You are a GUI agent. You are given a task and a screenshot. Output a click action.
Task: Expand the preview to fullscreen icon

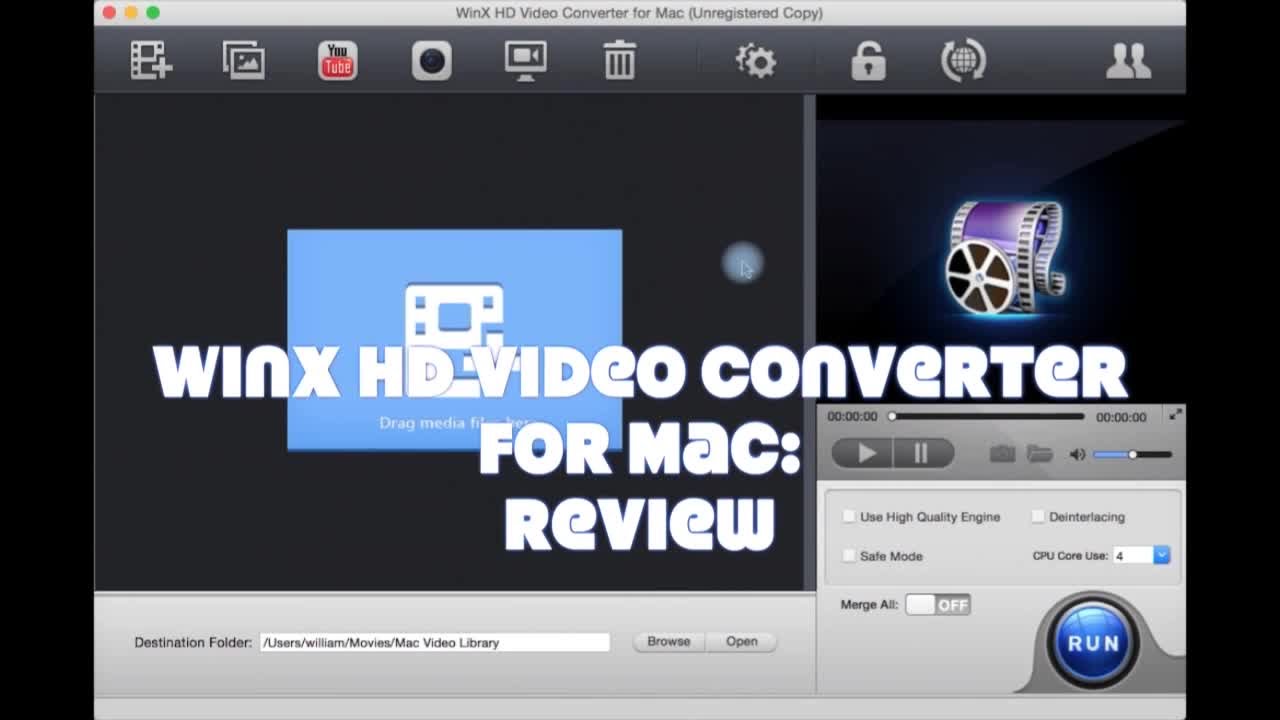1175,415
